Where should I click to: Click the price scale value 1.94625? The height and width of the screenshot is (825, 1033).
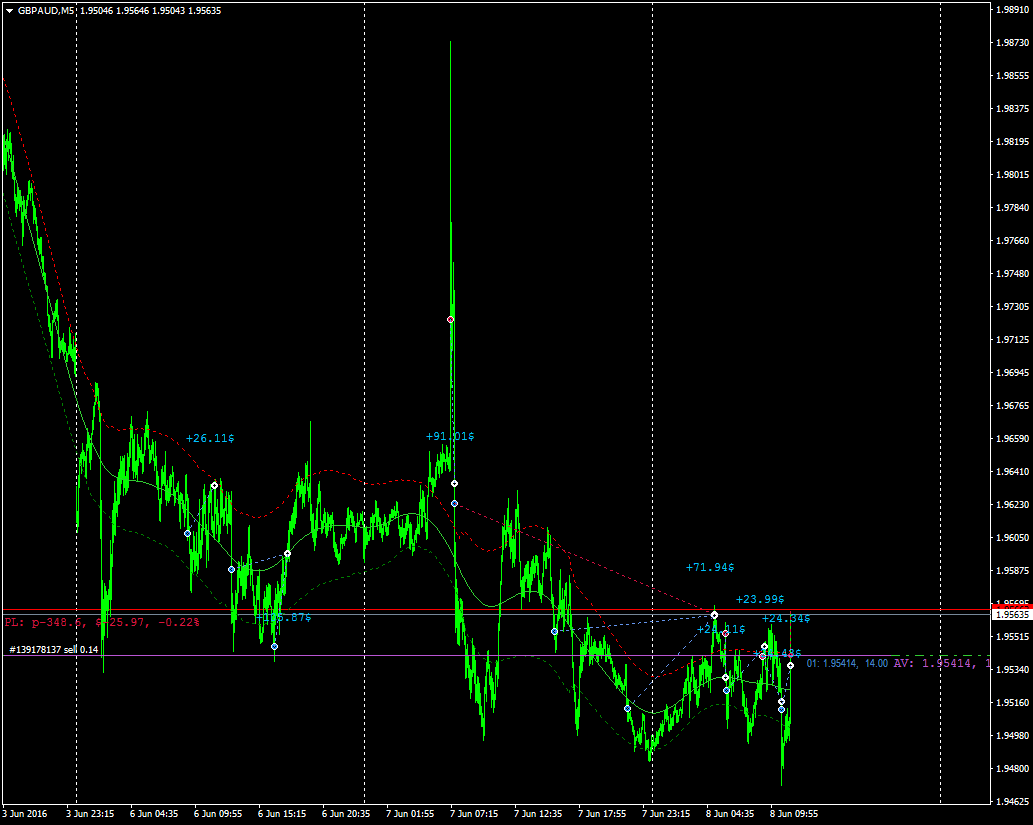[x=1013, y=801]
